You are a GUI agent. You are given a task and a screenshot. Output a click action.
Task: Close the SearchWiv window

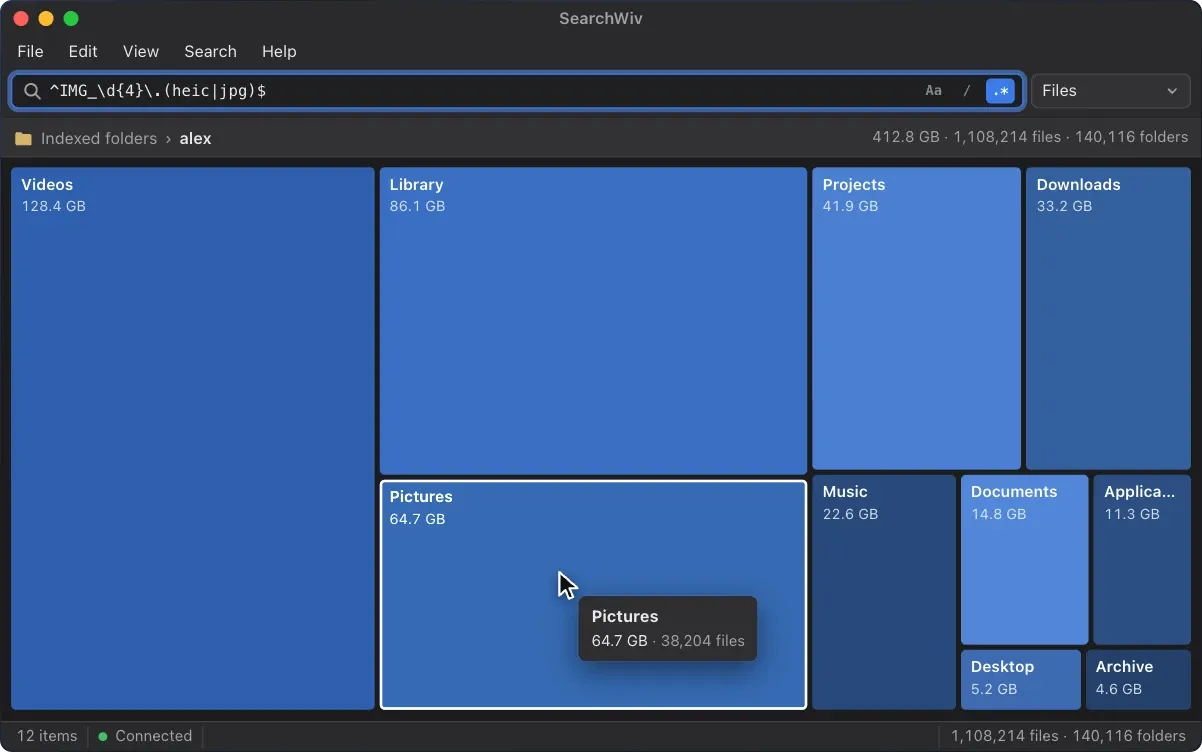20,19
